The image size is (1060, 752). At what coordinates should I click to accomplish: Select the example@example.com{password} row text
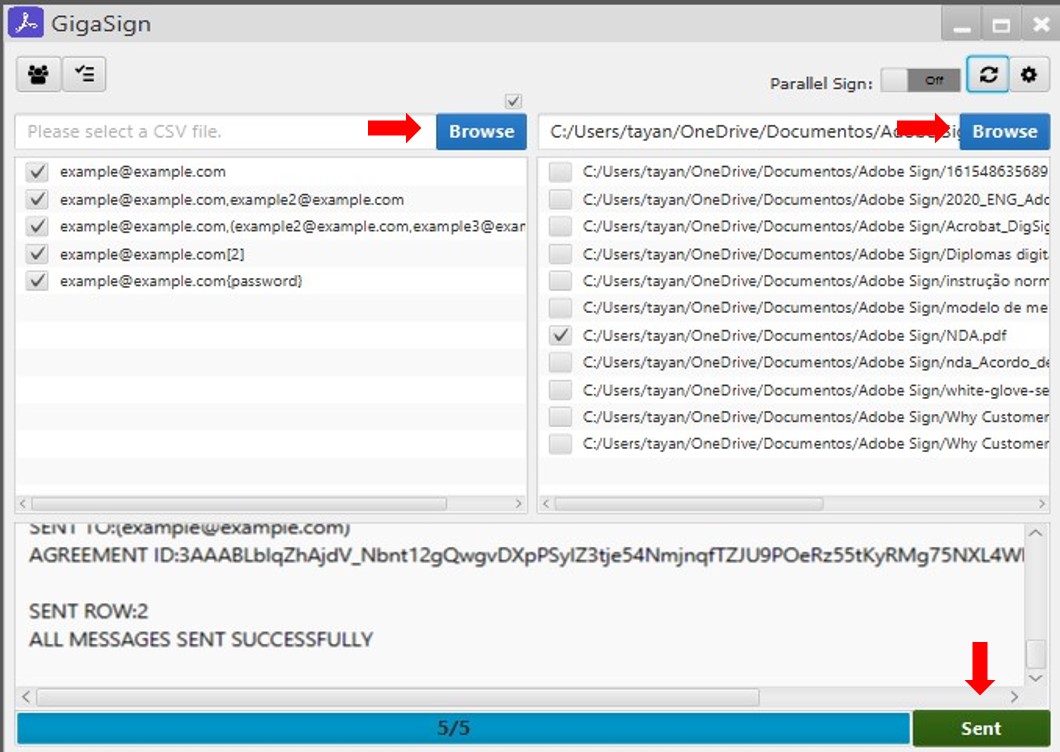(x=181, y=281)
